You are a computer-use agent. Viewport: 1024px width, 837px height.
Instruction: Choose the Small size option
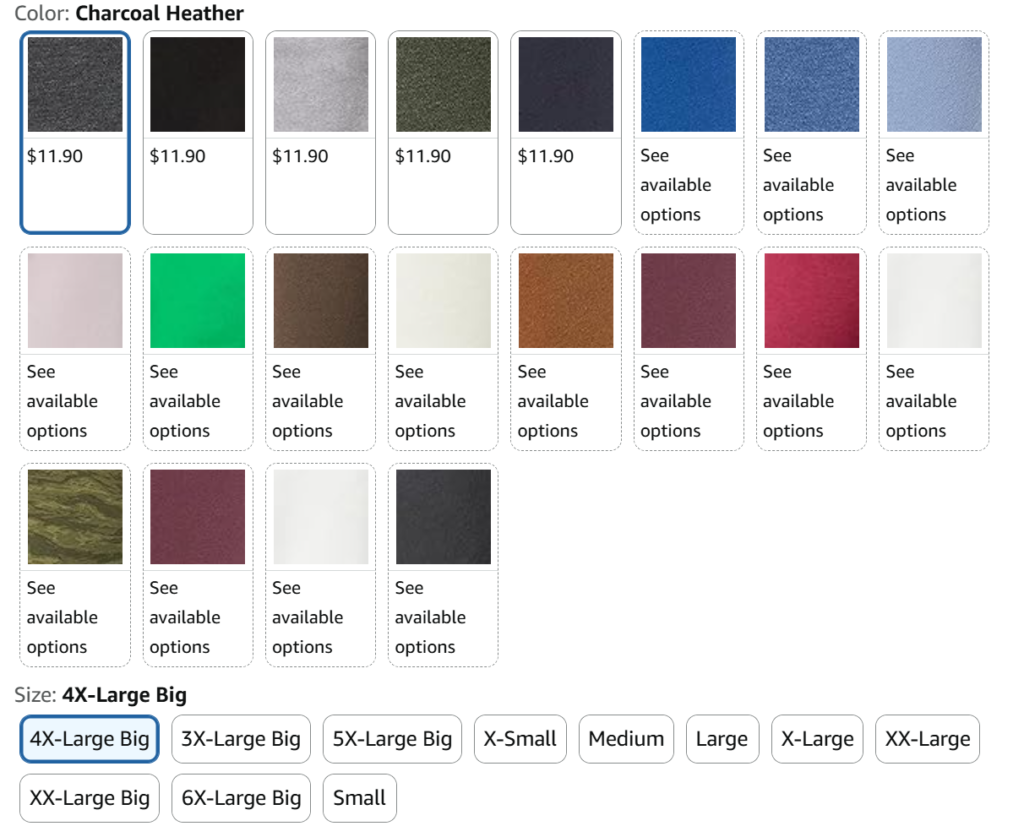[359, 798]
